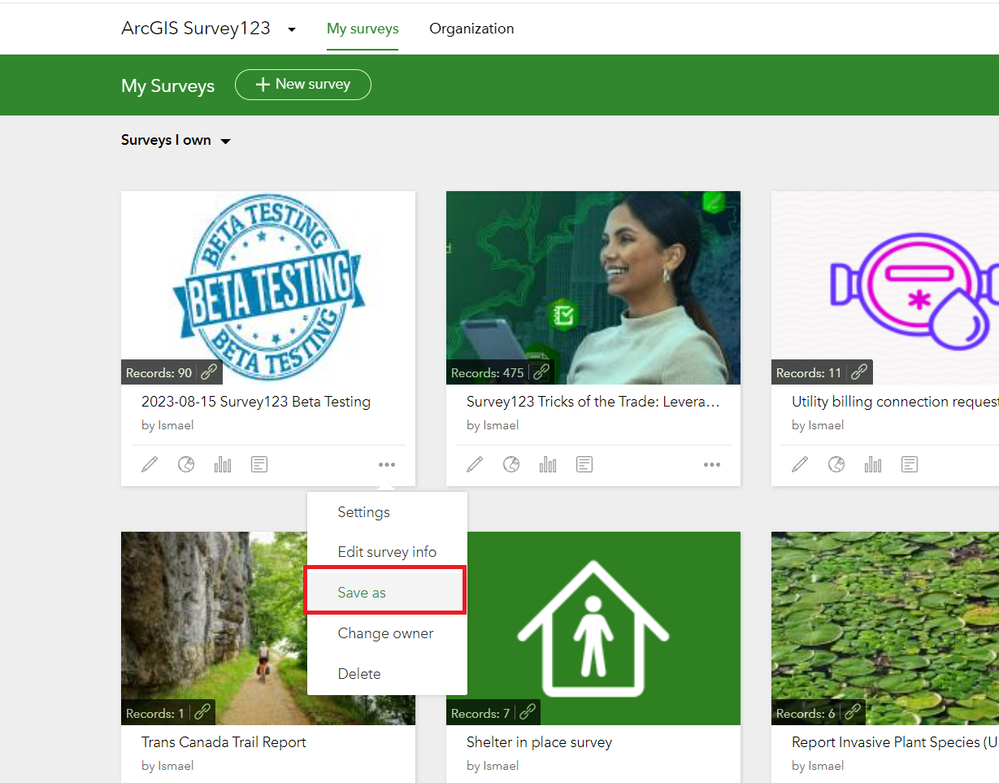Viewport: 999px width, 783px height.
Task: Click the pencil design icon on Tricks of the Trade card
Action: [475, 464]
